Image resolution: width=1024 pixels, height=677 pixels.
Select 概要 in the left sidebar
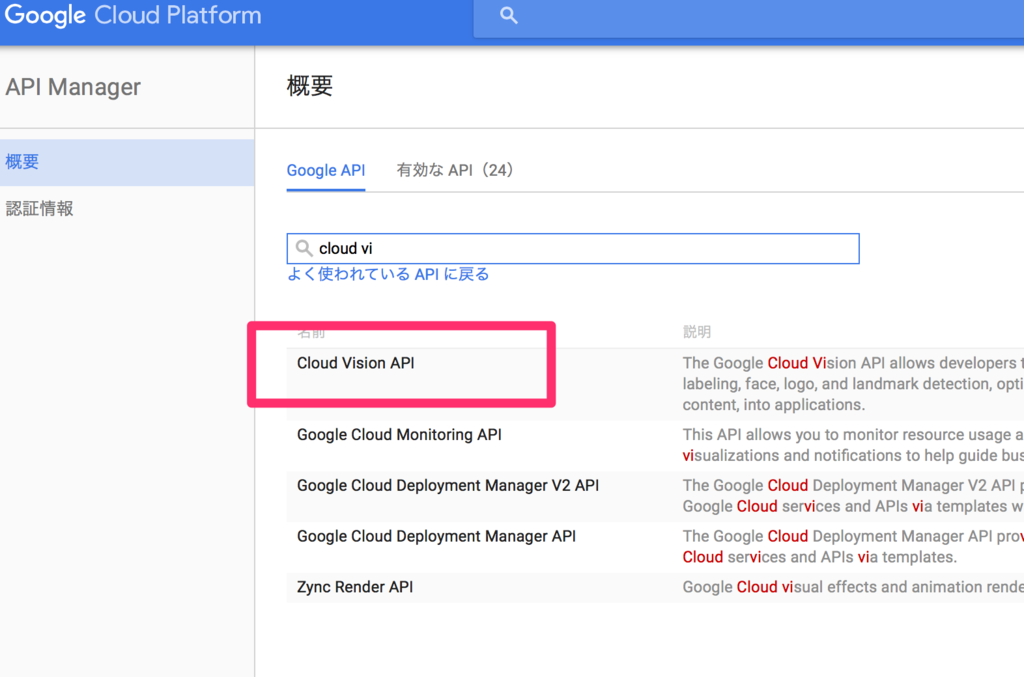(x=127, y=162)
